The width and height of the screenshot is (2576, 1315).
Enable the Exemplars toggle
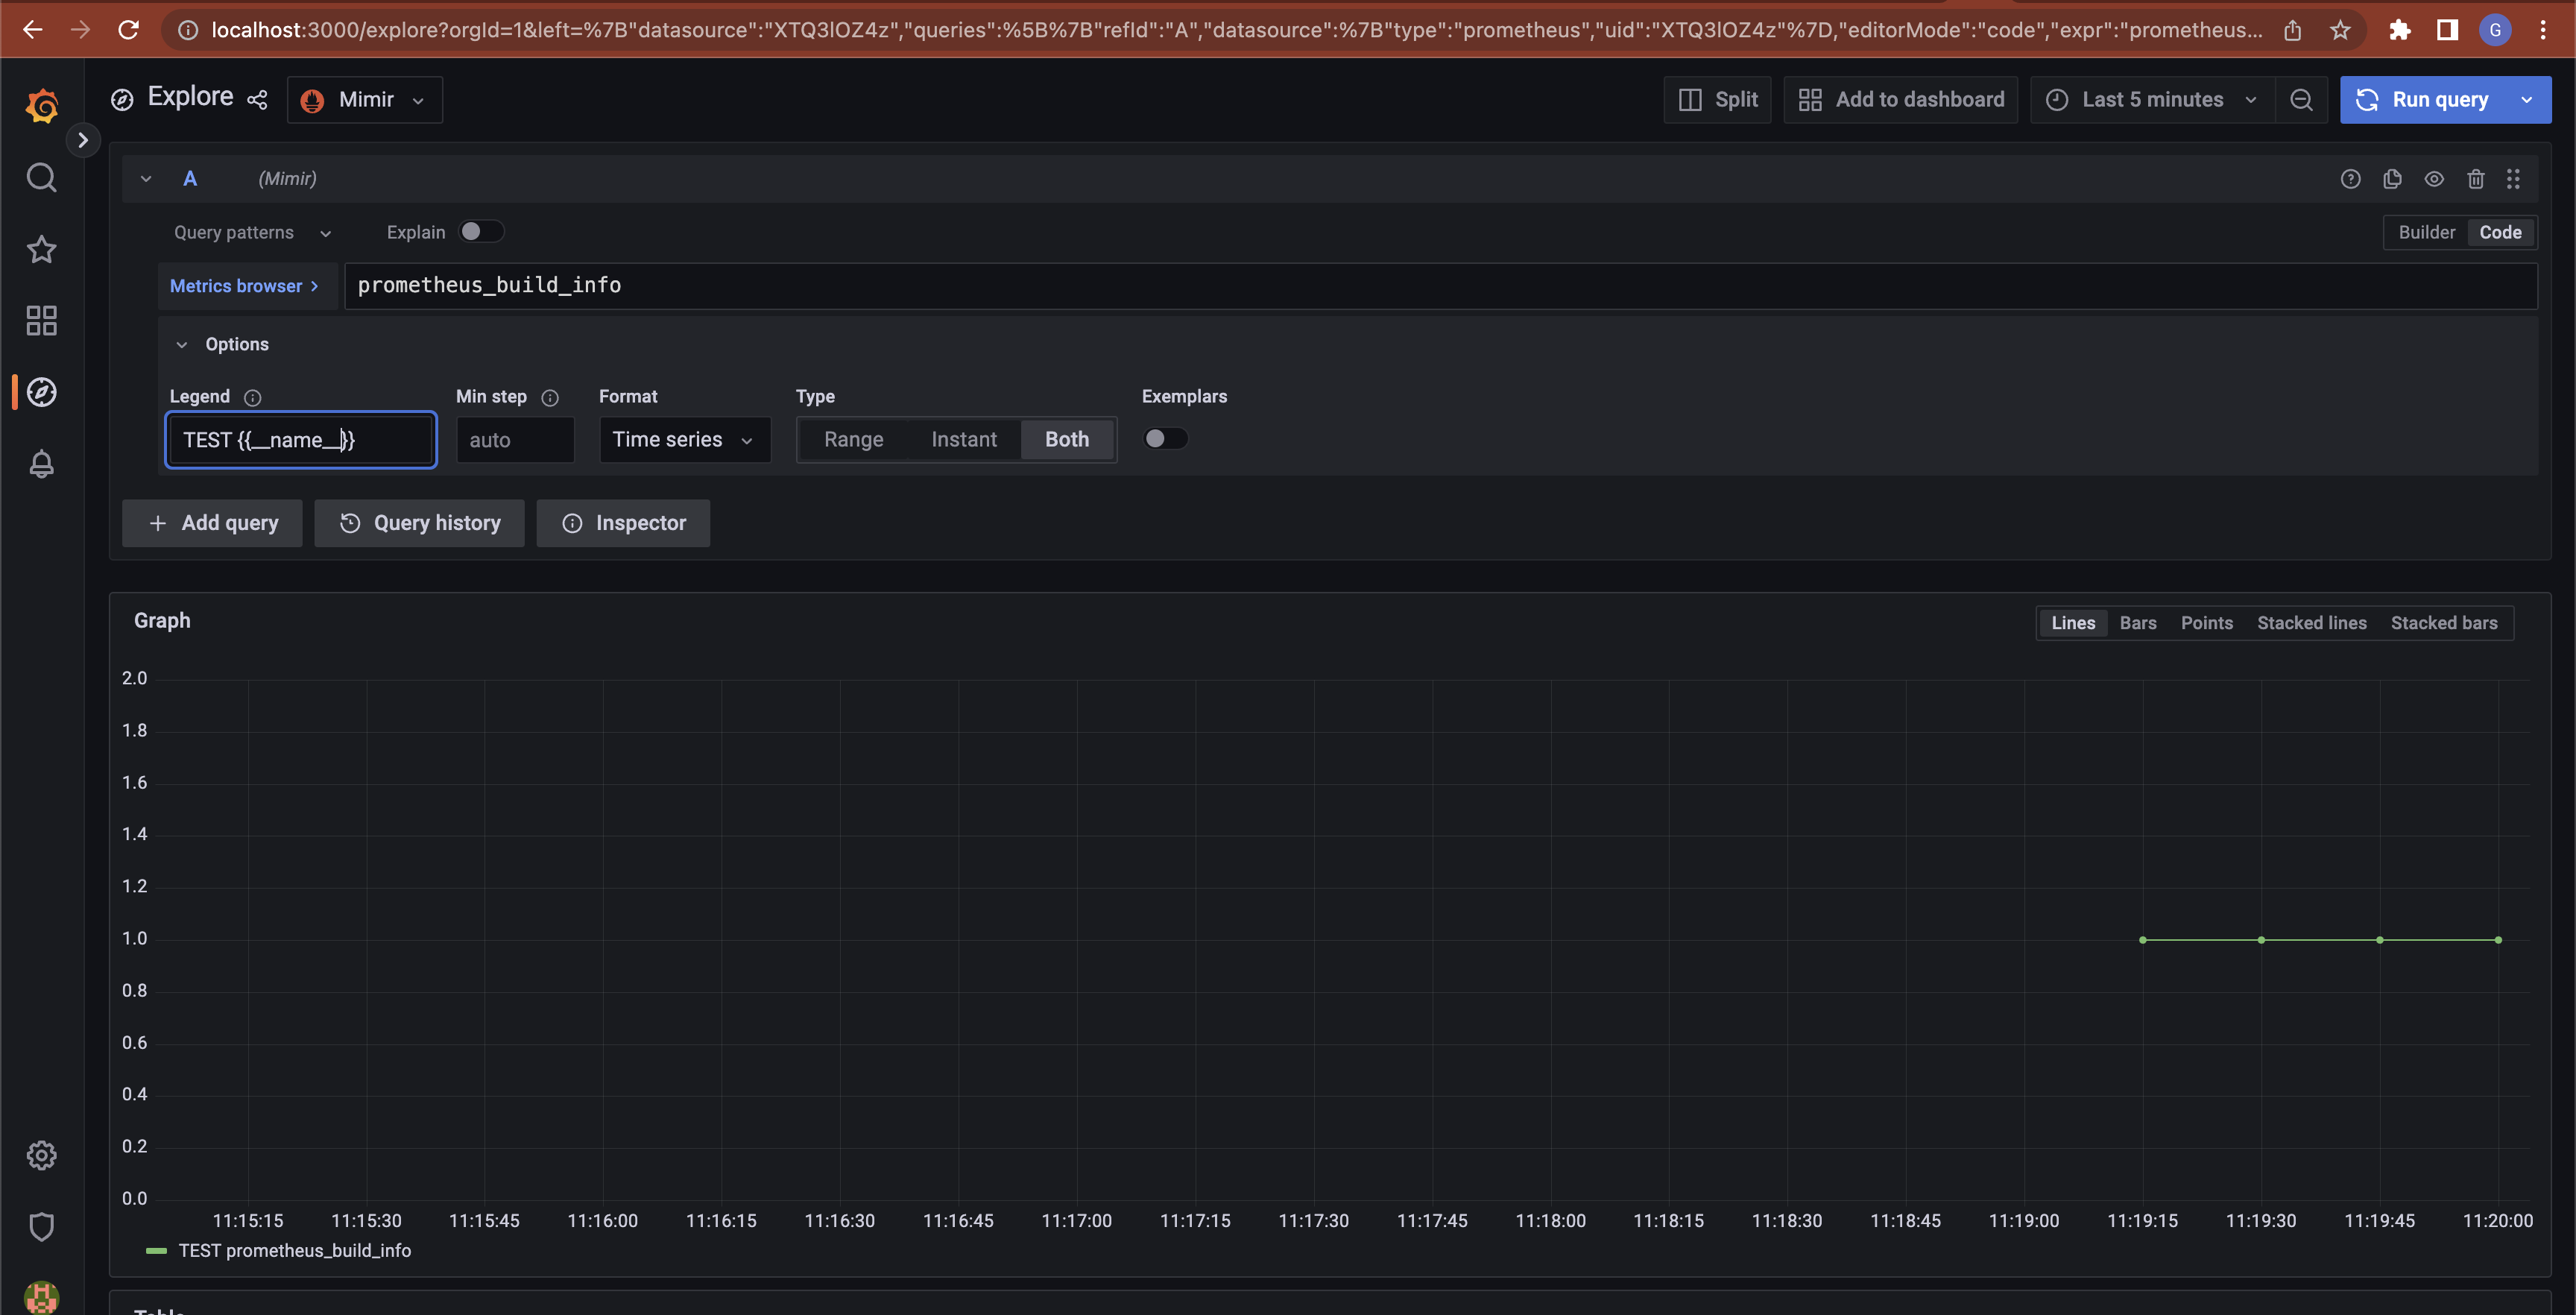tap(1165, 439)
